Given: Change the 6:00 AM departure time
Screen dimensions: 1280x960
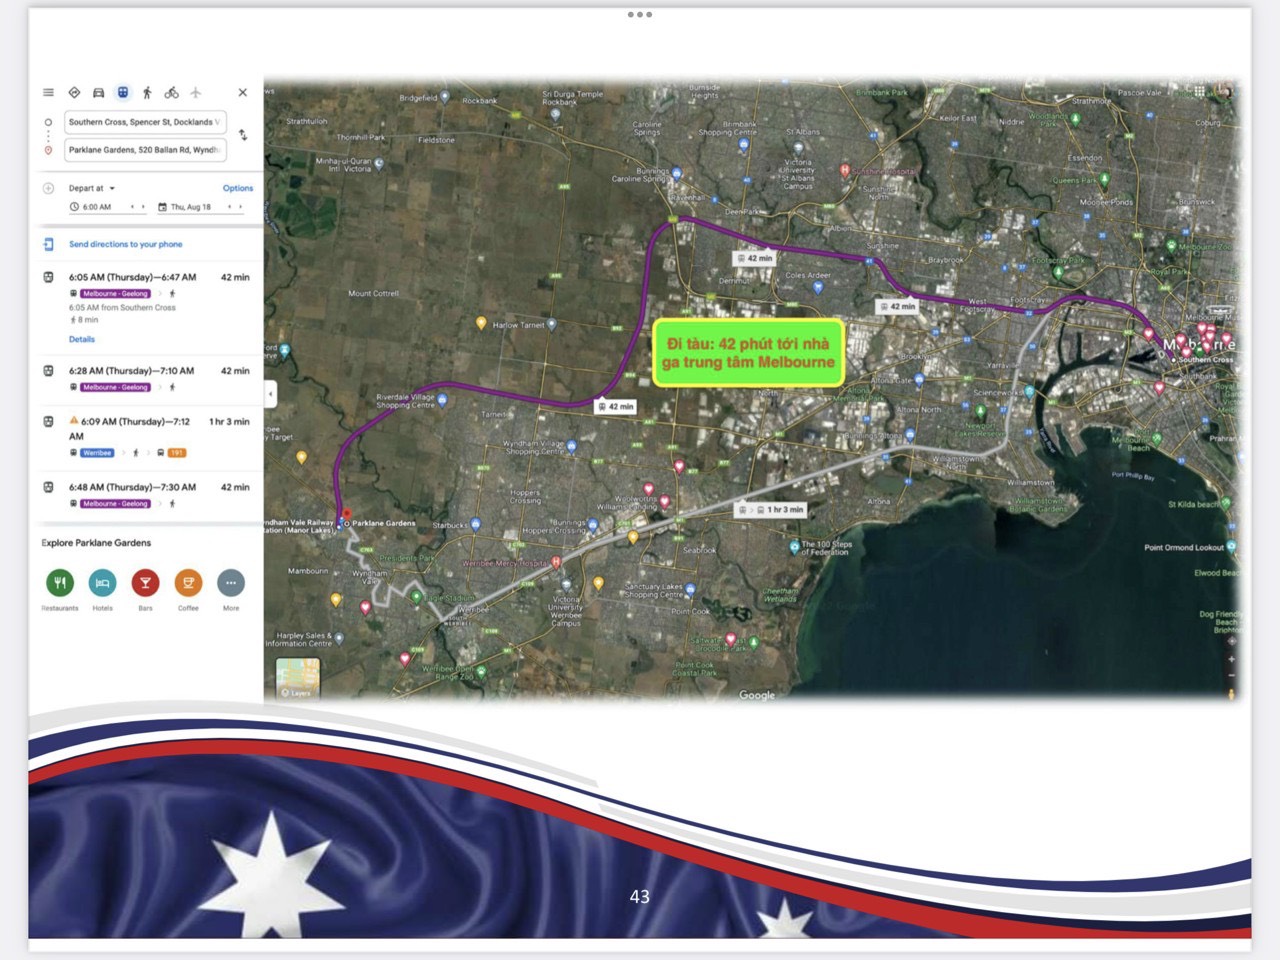Looking at the screenshot, I should tap(96, 207).
